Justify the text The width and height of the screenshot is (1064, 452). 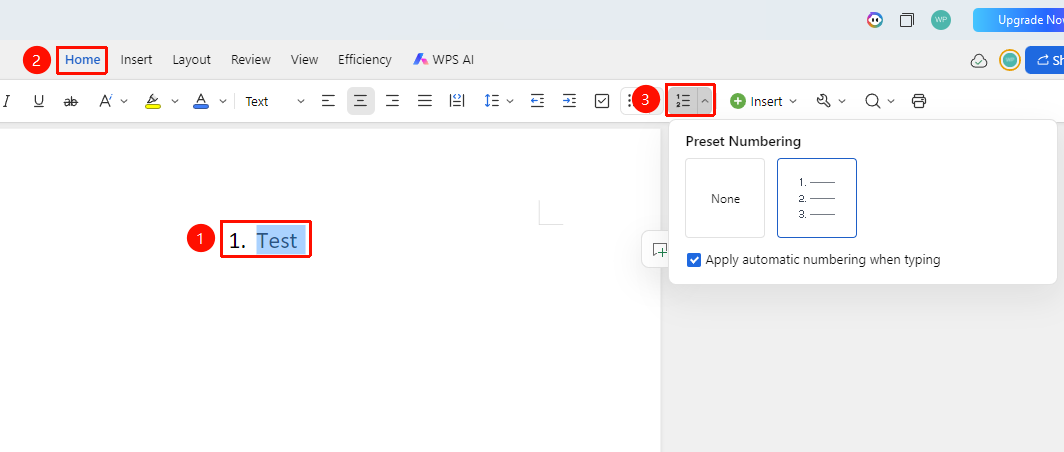point(425,101)
